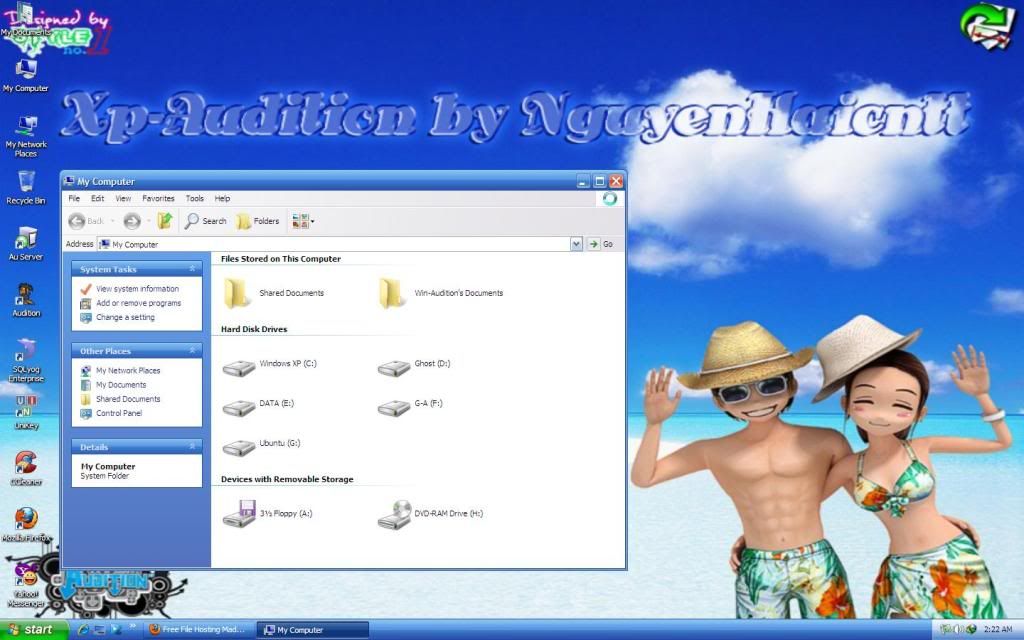1024x640 pixels.
Task: Select the Unikey desktop icon
Action: (x=25, y=413)
